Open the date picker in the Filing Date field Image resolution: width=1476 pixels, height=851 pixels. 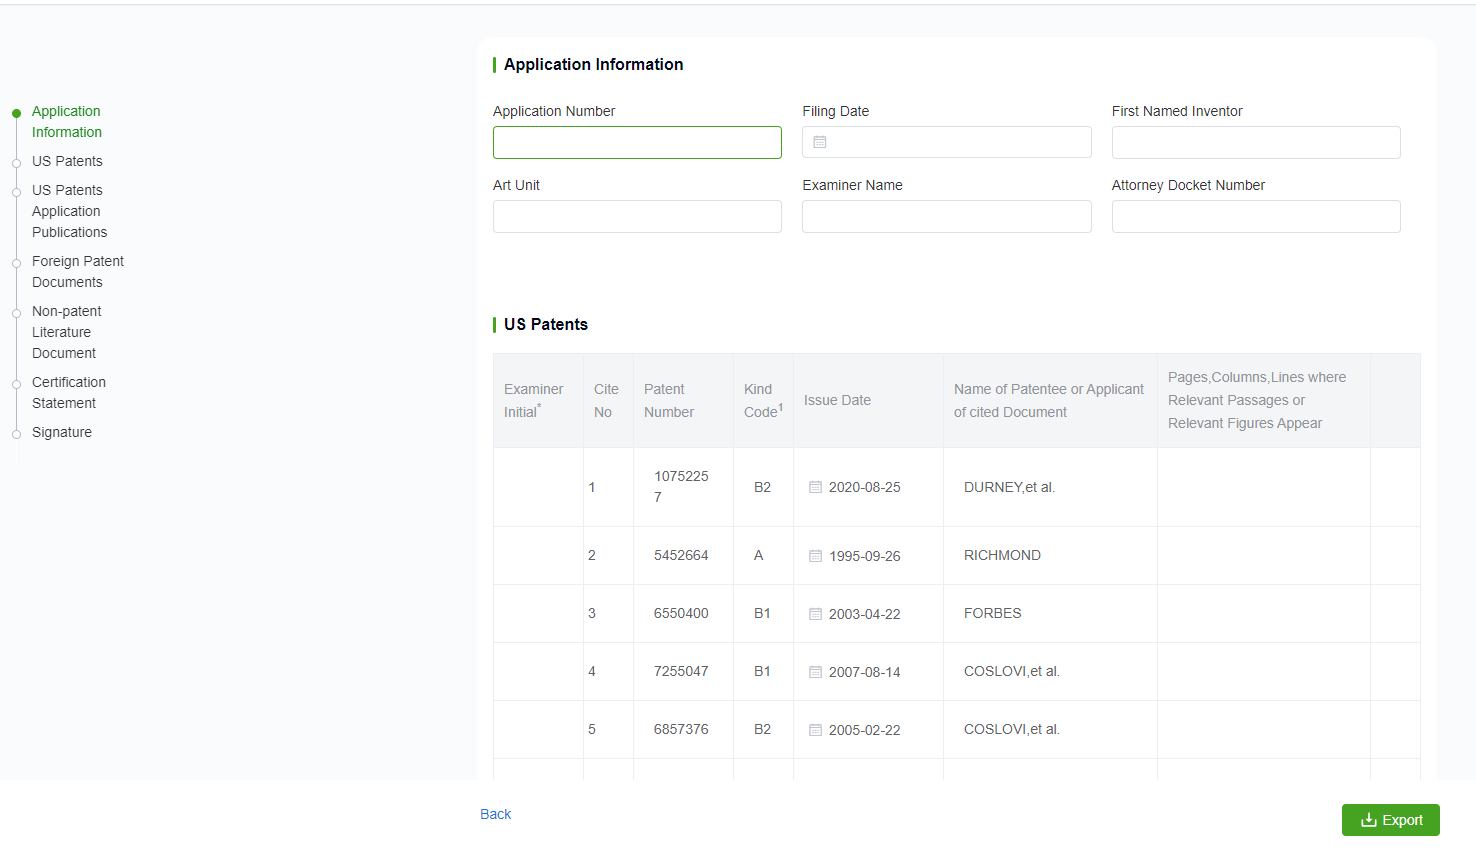tap(820, 142)
